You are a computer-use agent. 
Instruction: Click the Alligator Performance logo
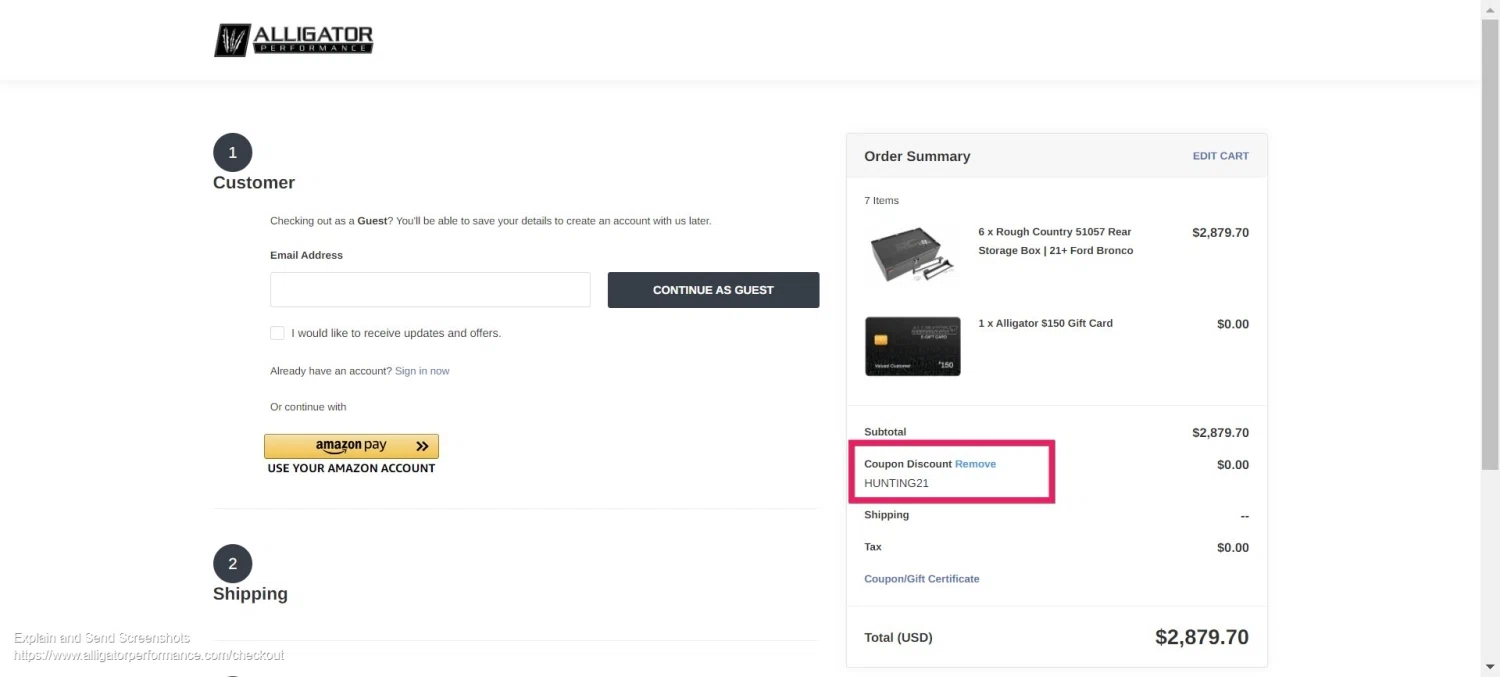click(x=293, y=39)
